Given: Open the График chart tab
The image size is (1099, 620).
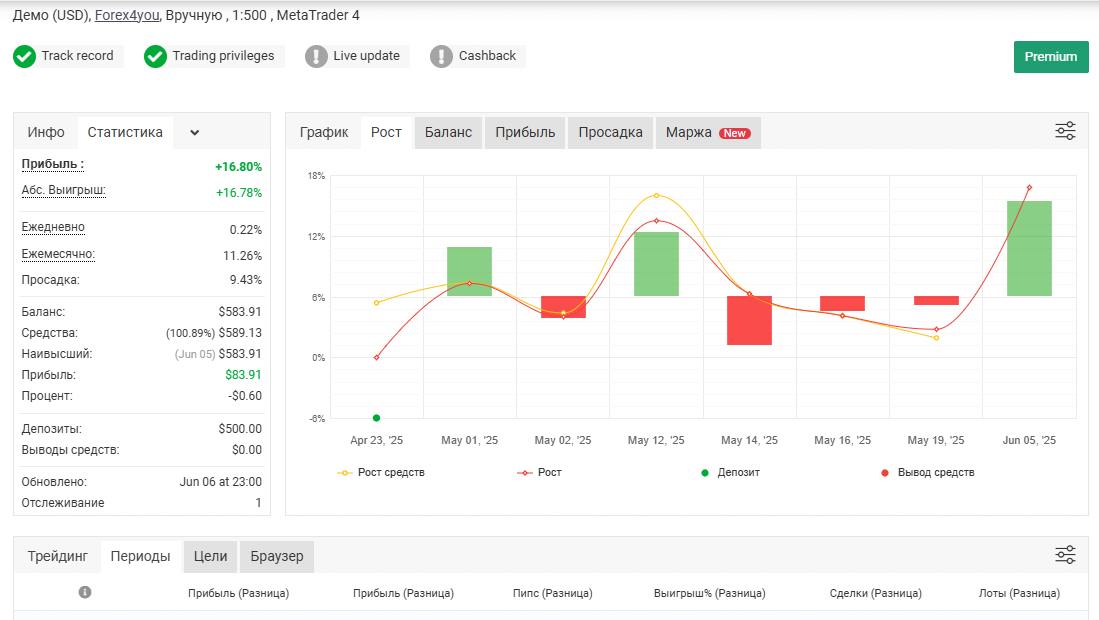Looking at the screenshot, I should pyautogui.click(x=324, y=132).
